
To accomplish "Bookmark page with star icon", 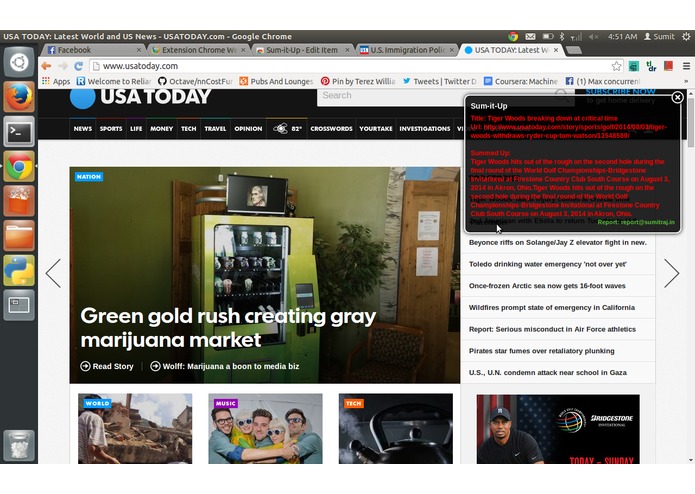I will coord(616,66).
